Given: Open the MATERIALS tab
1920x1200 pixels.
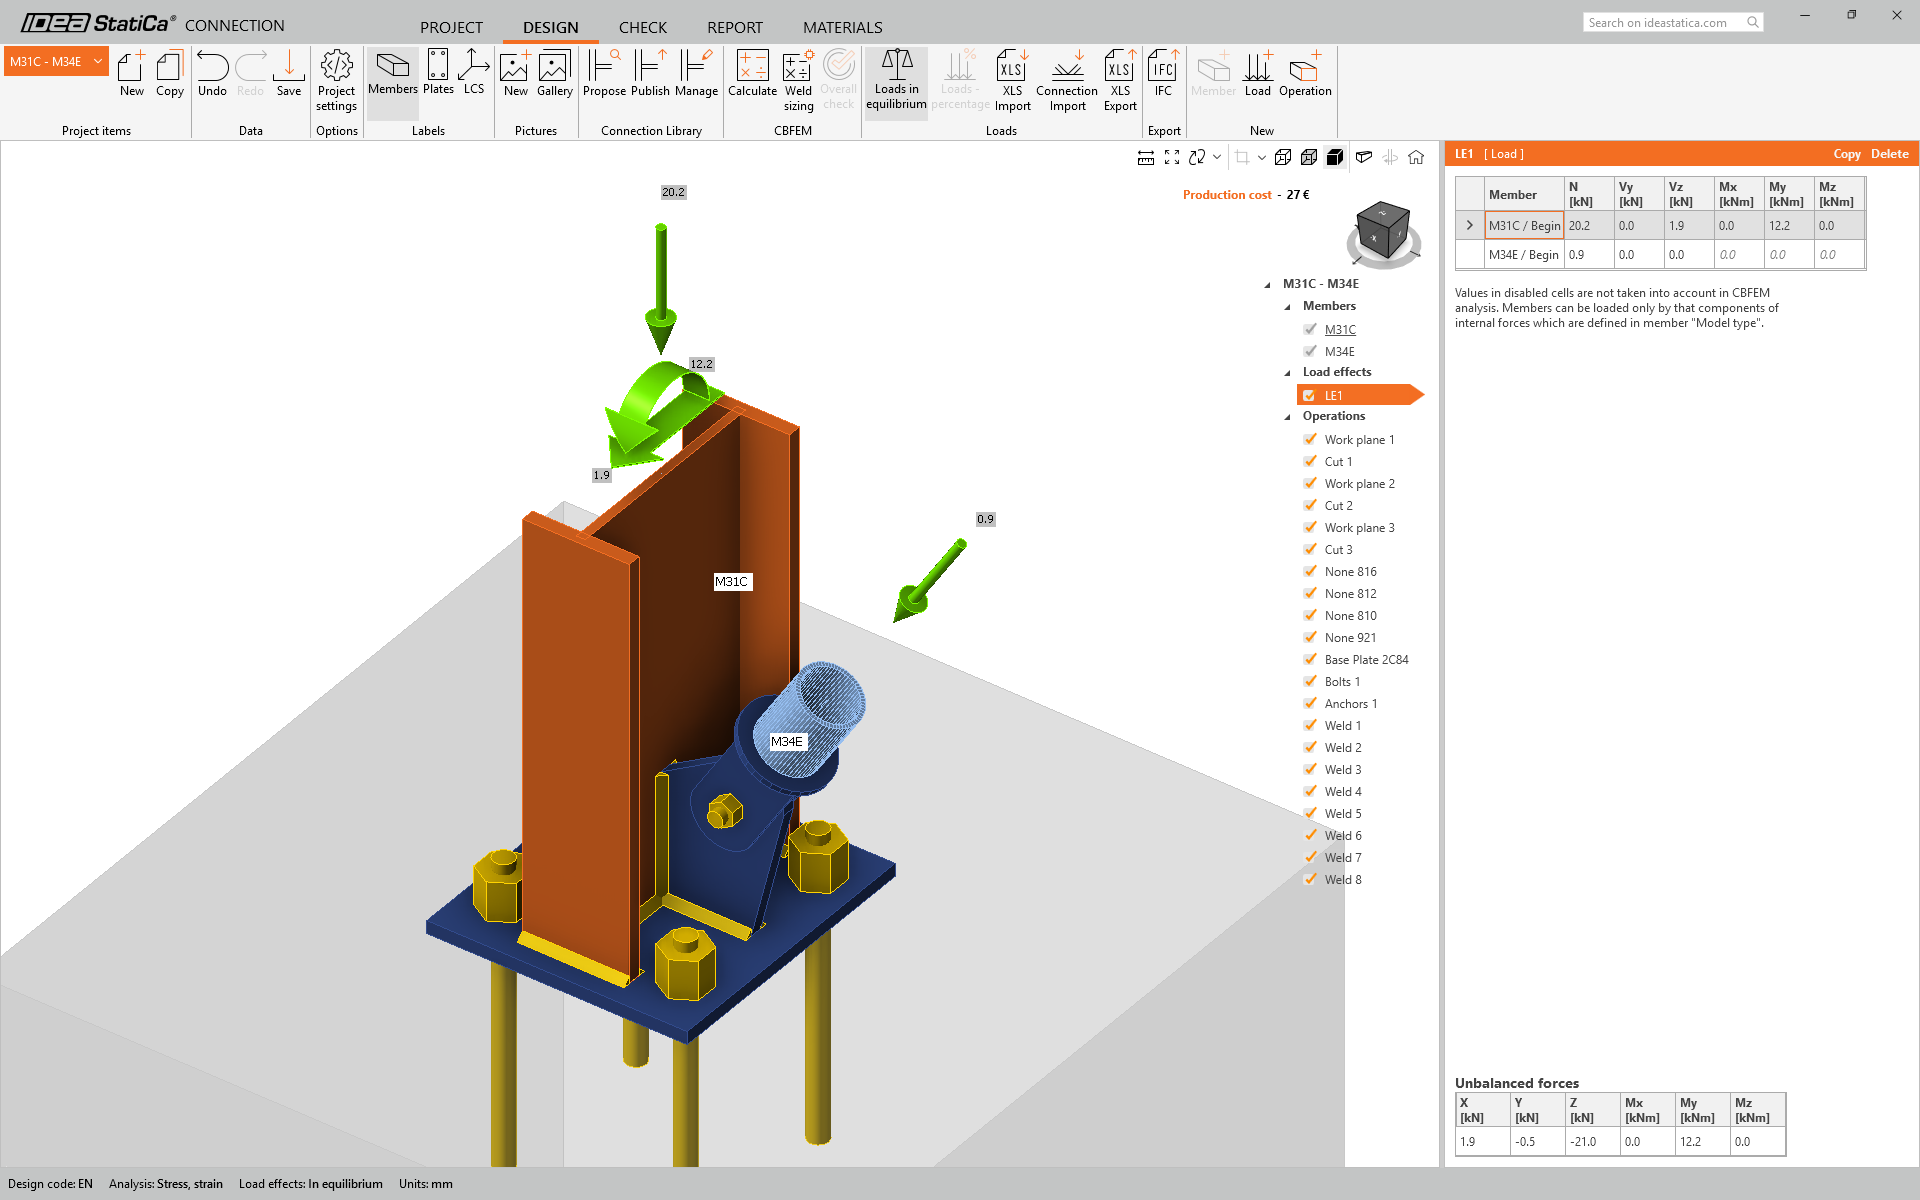Looking at the screenshot, I should point(842,27).
